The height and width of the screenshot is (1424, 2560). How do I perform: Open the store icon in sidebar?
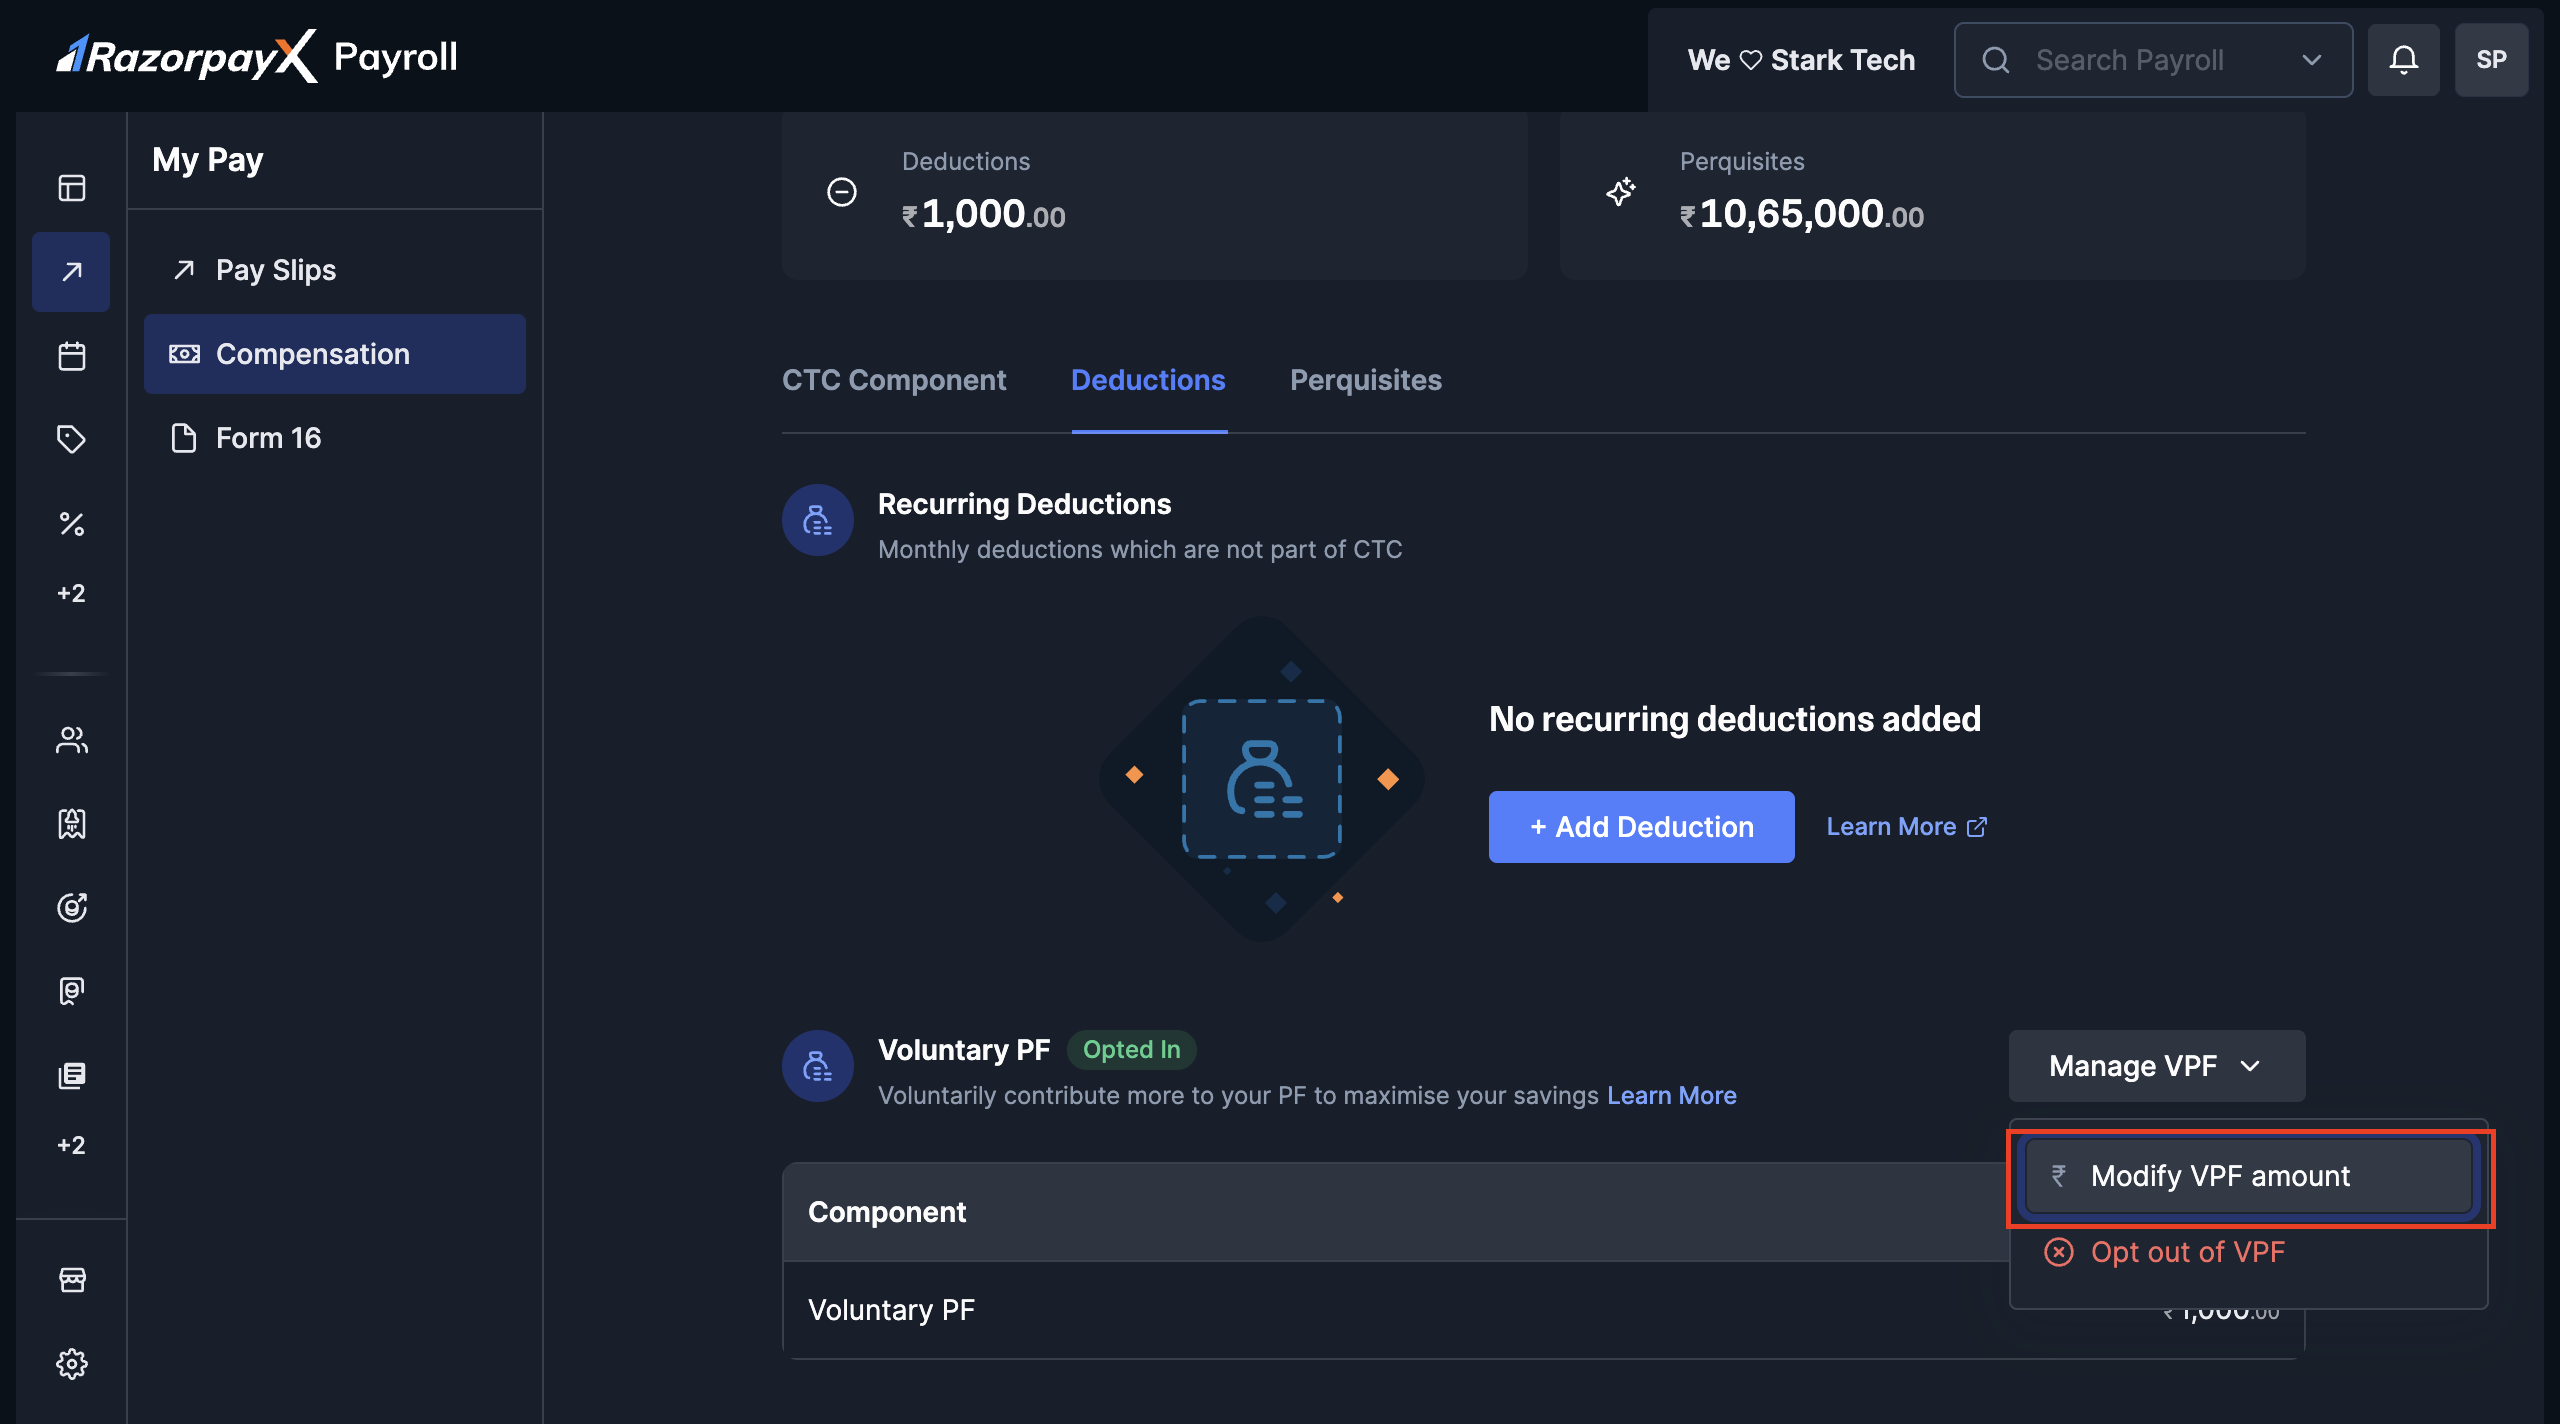click(x=72, y=1279)
